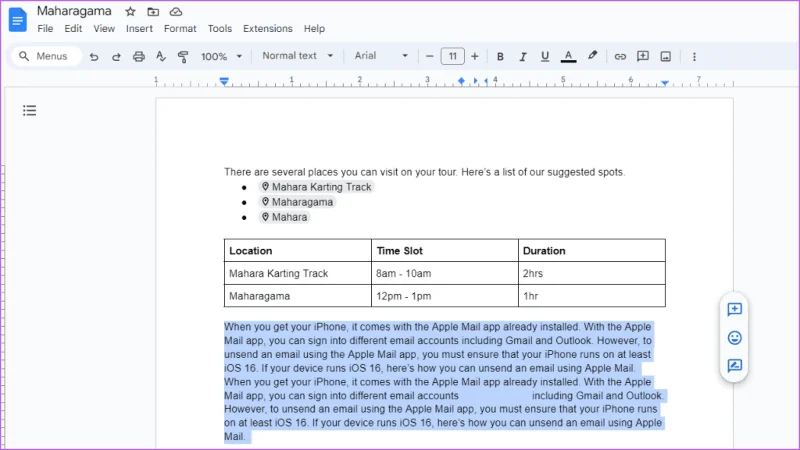This screenshot has height=450, width=800.
Task: Add emoji reaction from side panel
Action: [x=735, y=338]
